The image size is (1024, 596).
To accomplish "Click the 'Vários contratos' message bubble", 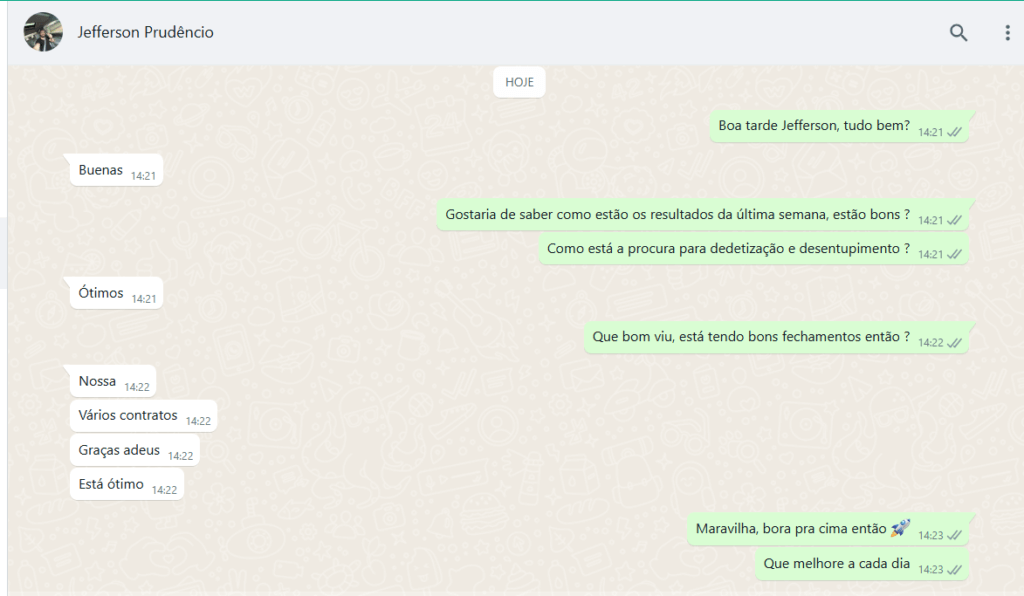I will [128, 416].
